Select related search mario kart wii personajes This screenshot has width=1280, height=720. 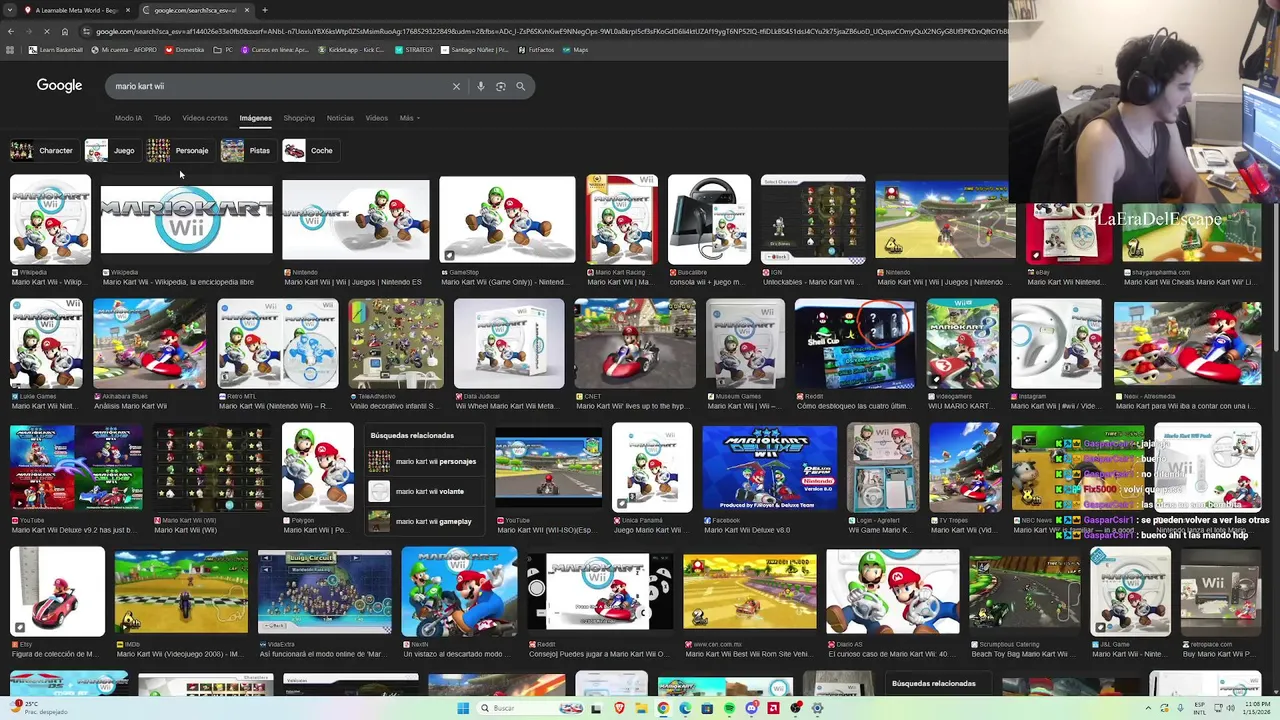(425, 462)
